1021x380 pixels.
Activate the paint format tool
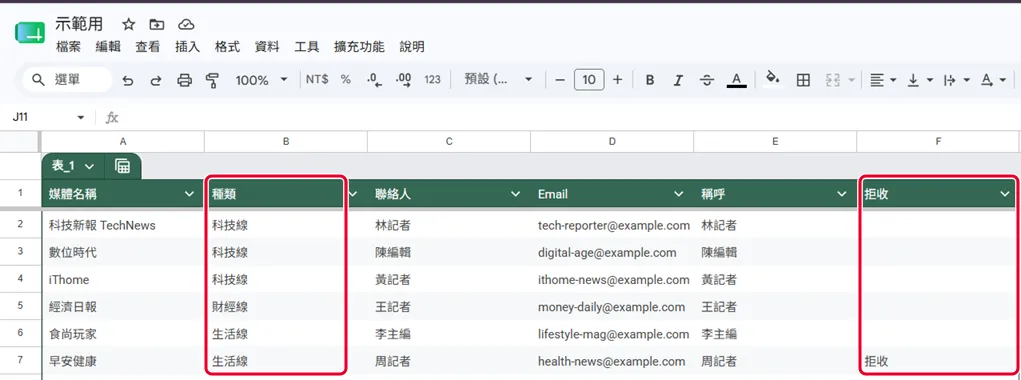point(212,80)
